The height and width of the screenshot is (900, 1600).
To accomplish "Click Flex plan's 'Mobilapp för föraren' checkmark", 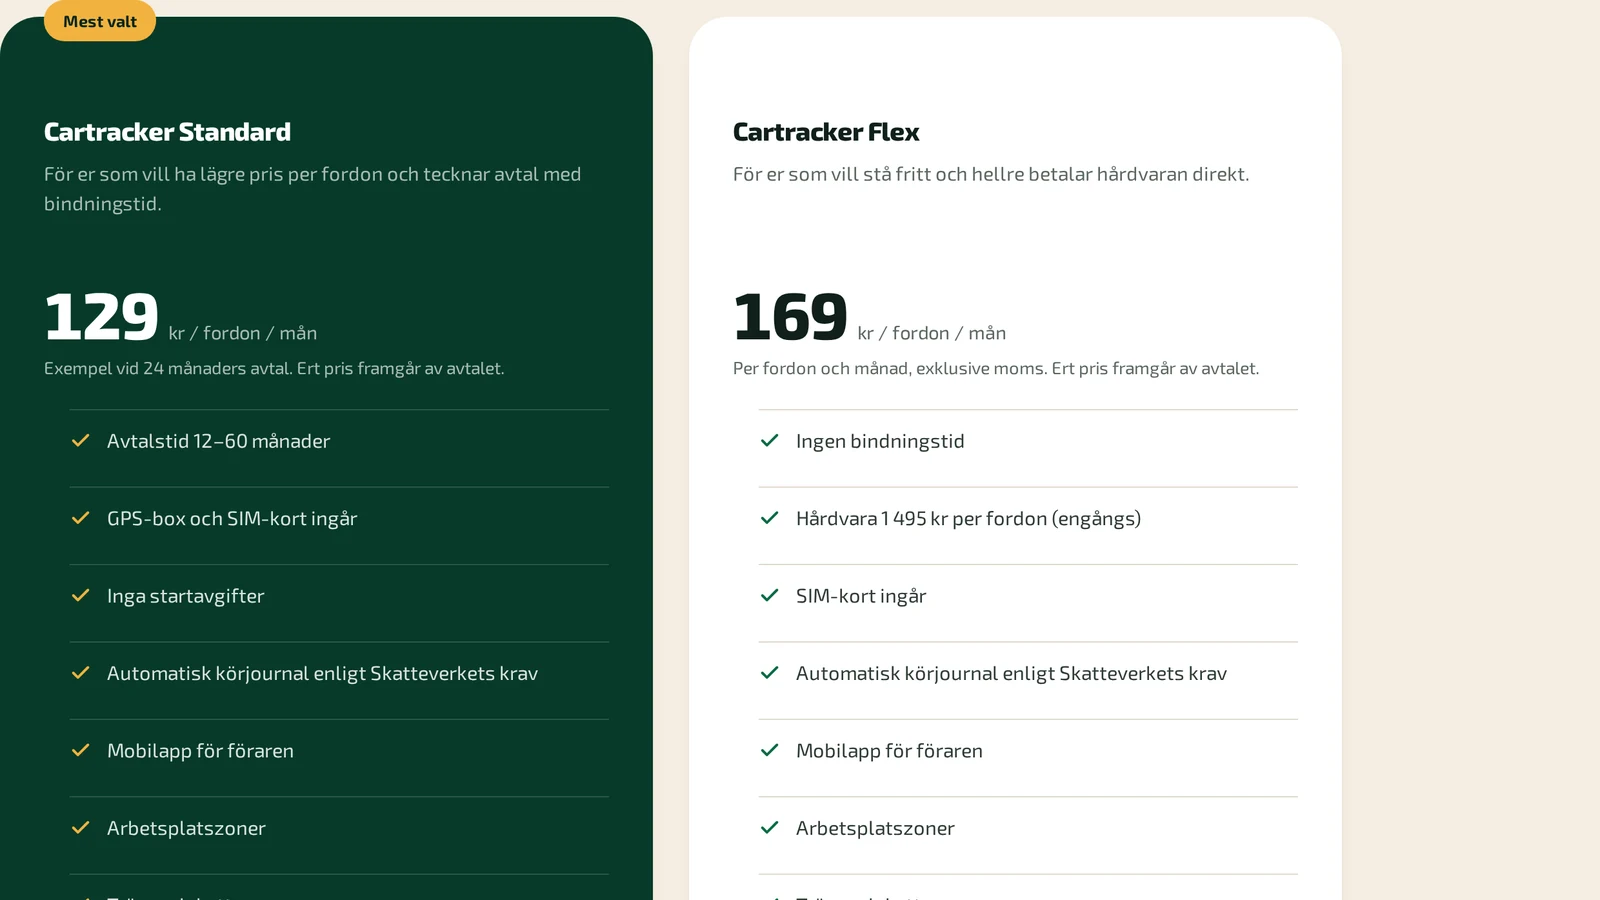I will 770,751.
